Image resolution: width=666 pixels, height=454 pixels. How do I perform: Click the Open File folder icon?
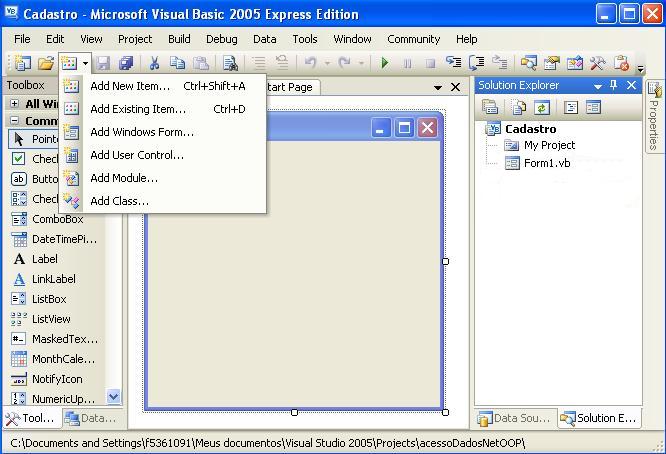point(45,63)
